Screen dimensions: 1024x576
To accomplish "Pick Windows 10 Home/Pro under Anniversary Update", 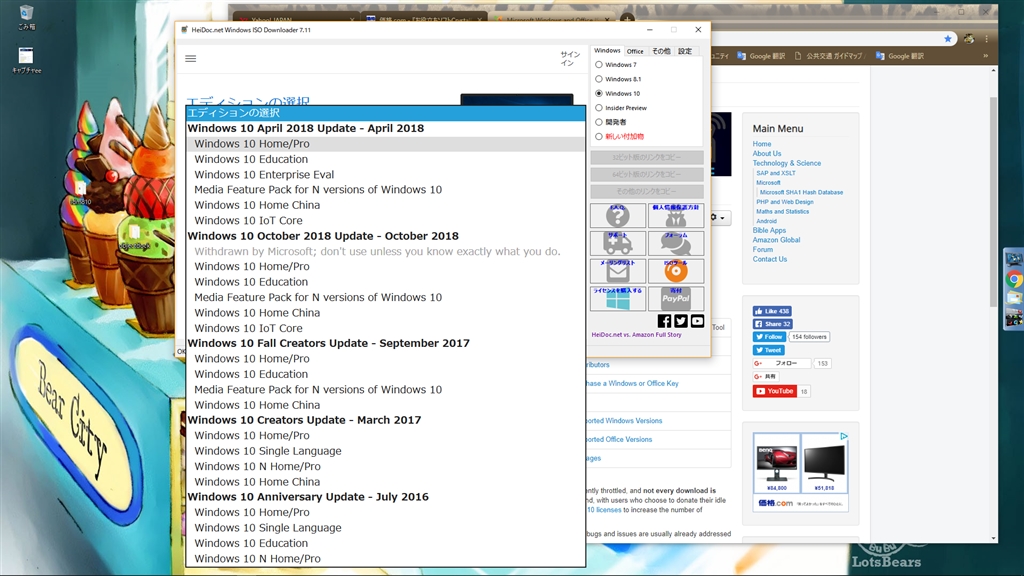I will (385, 513).
